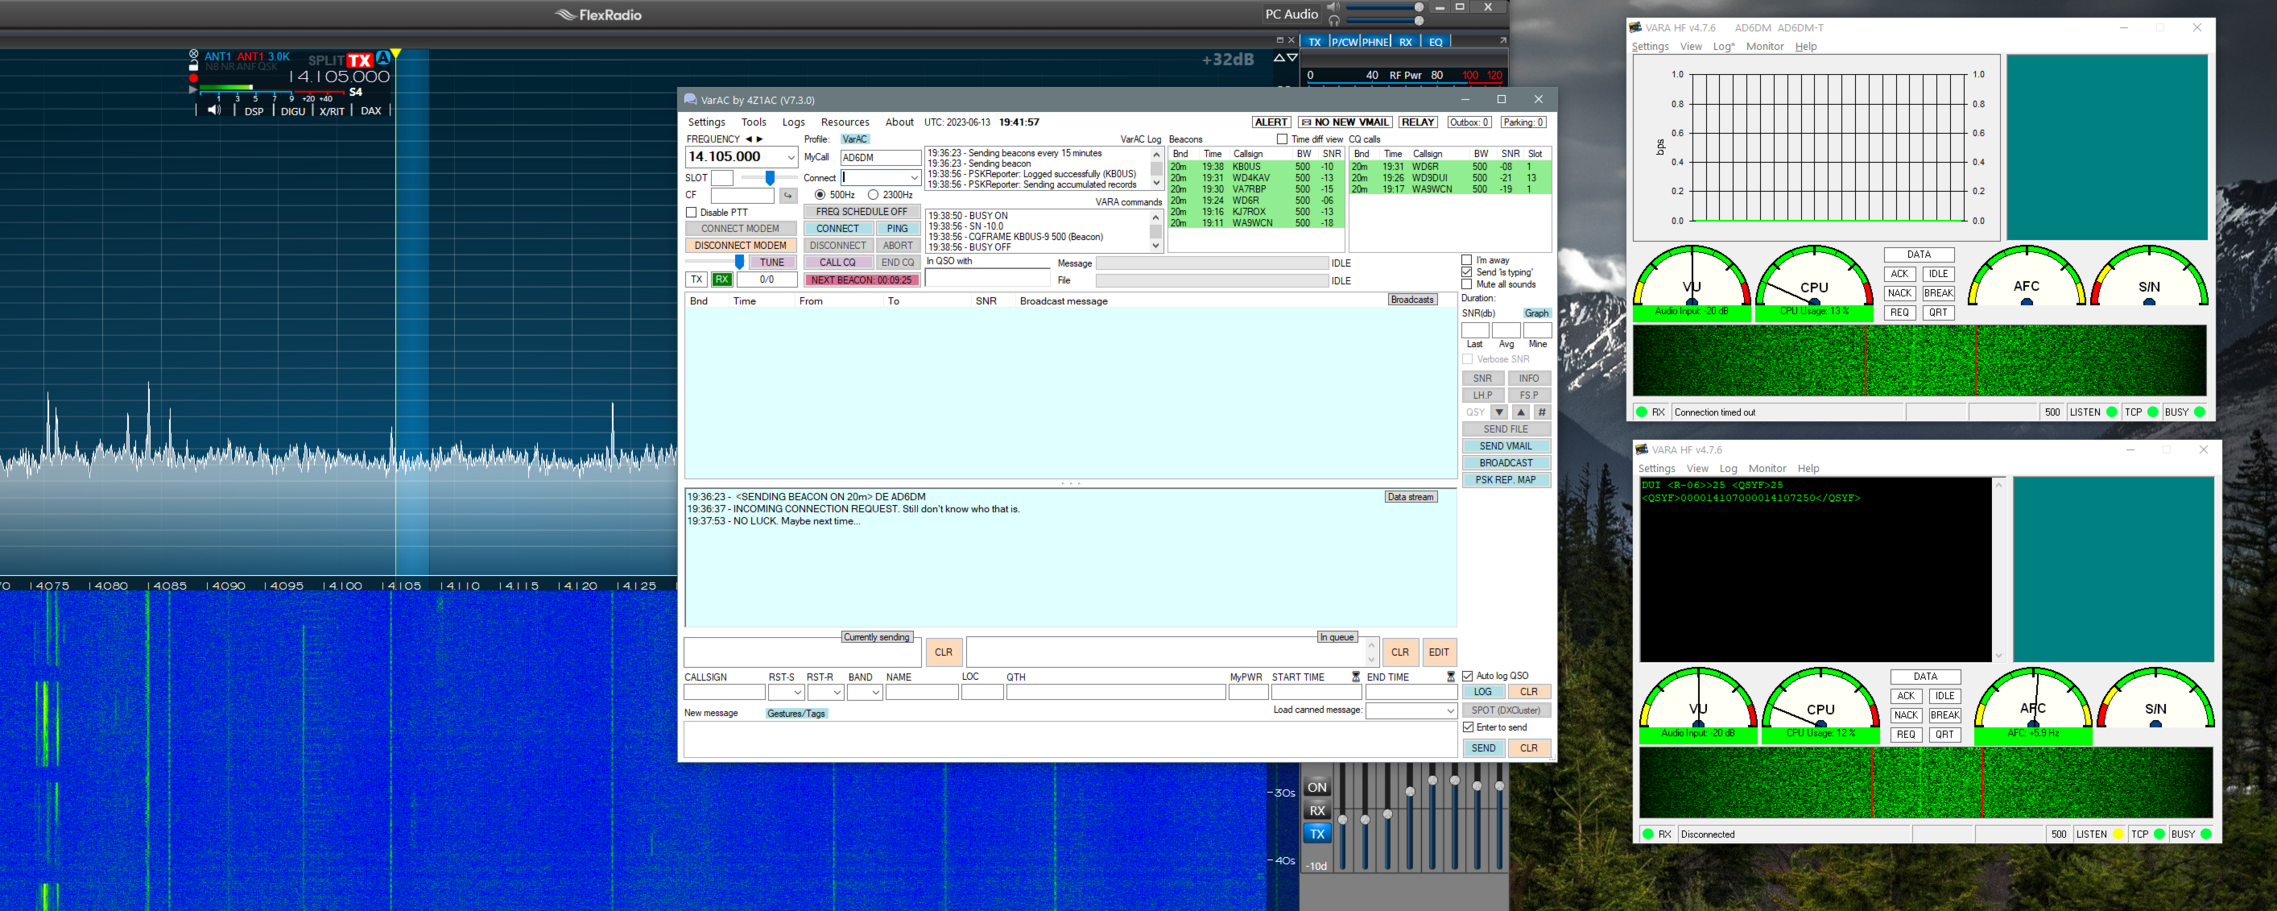Image resolution: width=2277 pixels, height=911 pixels.
Task: Adjust the SLOT slider handle
Action: click(x=769, y=178)
